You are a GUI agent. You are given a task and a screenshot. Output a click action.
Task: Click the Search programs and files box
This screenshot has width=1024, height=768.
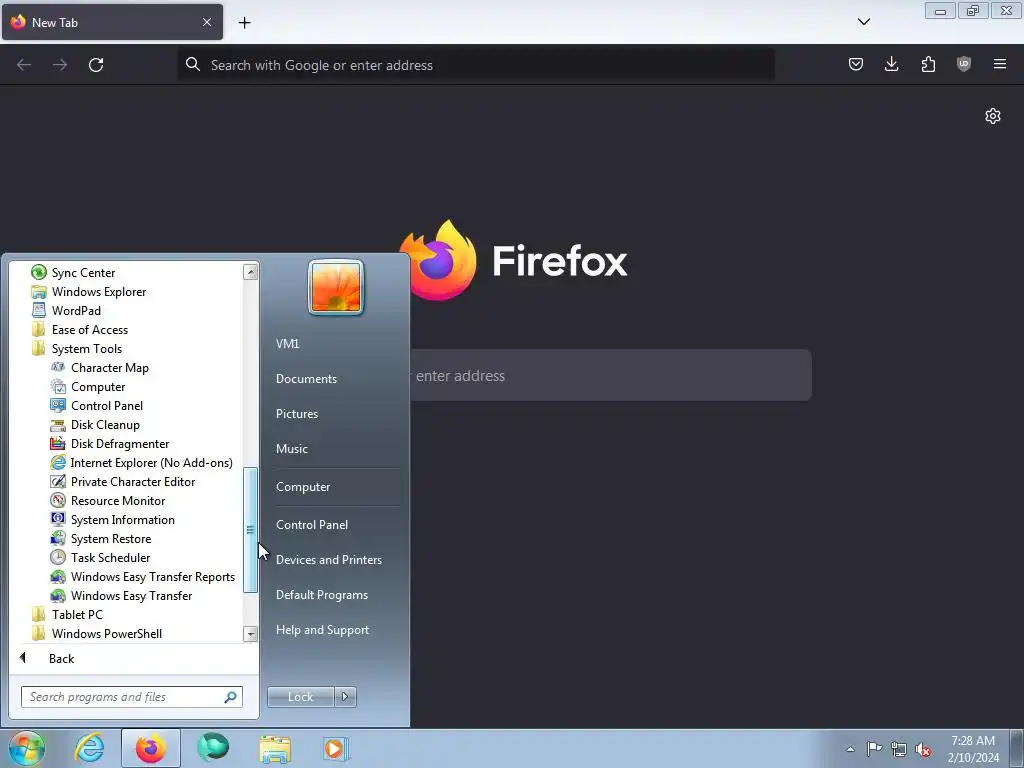coord(131,697)
